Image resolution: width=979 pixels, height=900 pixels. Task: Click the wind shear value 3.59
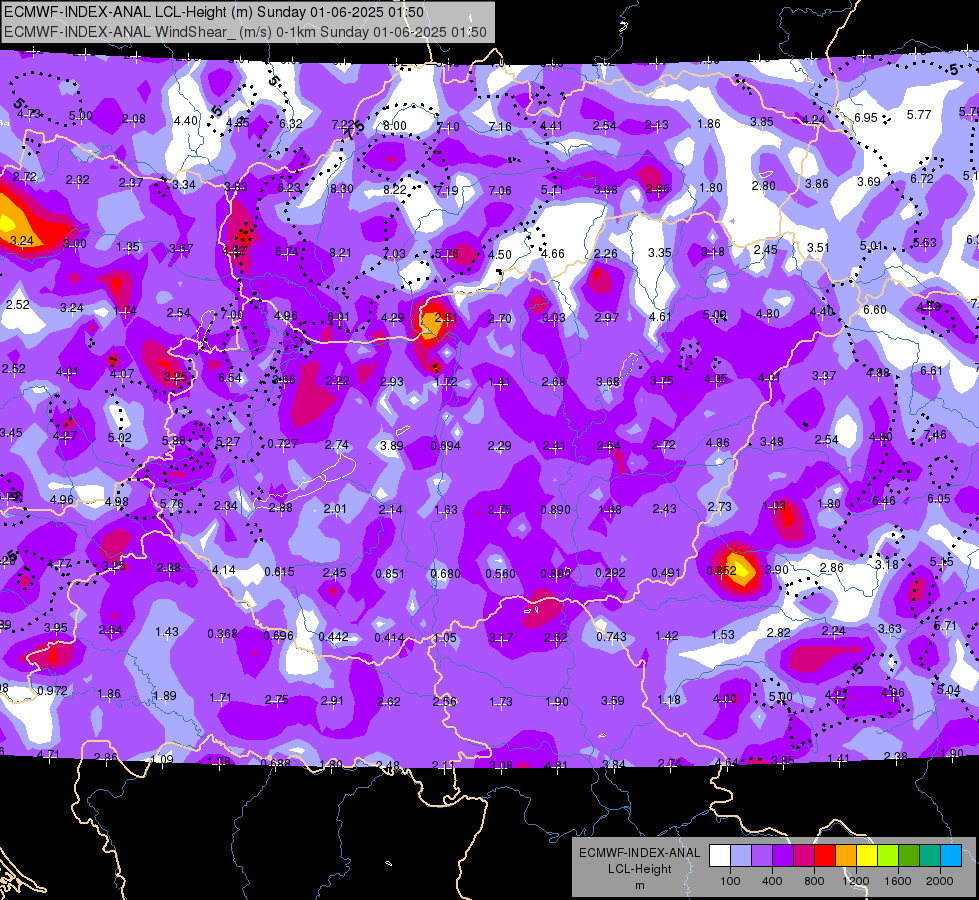point(612,701)
